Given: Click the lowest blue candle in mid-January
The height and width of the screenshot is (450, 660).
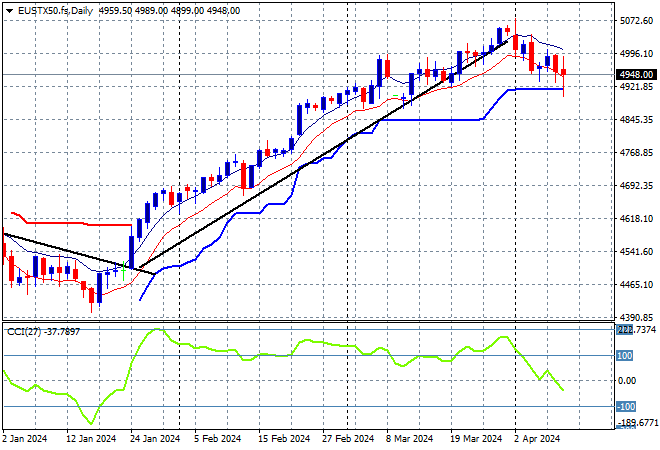Looking at the screenshot, I should click(101, 286).
